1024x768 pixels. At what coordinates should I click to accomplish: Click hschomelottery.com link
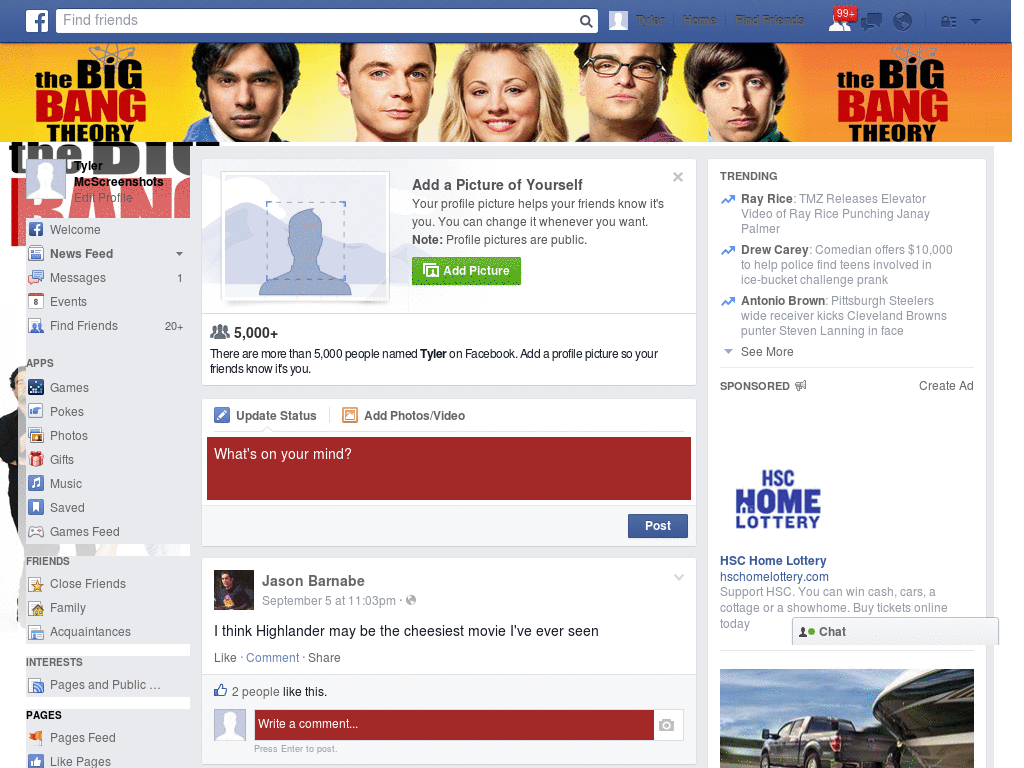[x=774, y=577]
